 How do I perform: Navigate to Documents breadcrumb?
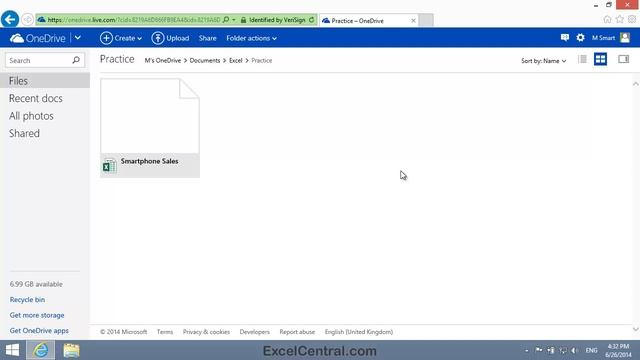click(205, 60)
